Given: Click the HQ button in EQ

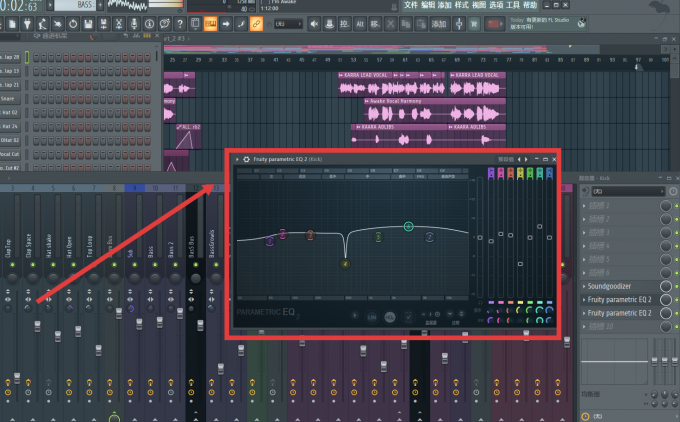Looking at the screenshot, I should tap(389, 317).
